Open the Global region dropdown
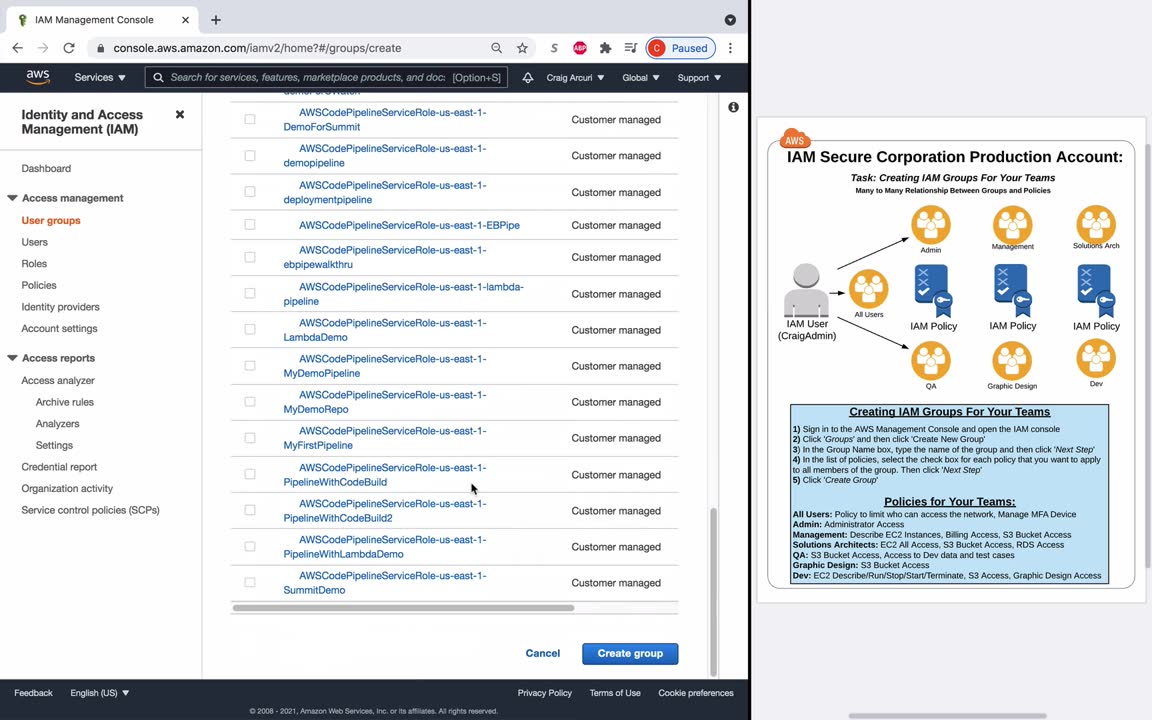 641,77
